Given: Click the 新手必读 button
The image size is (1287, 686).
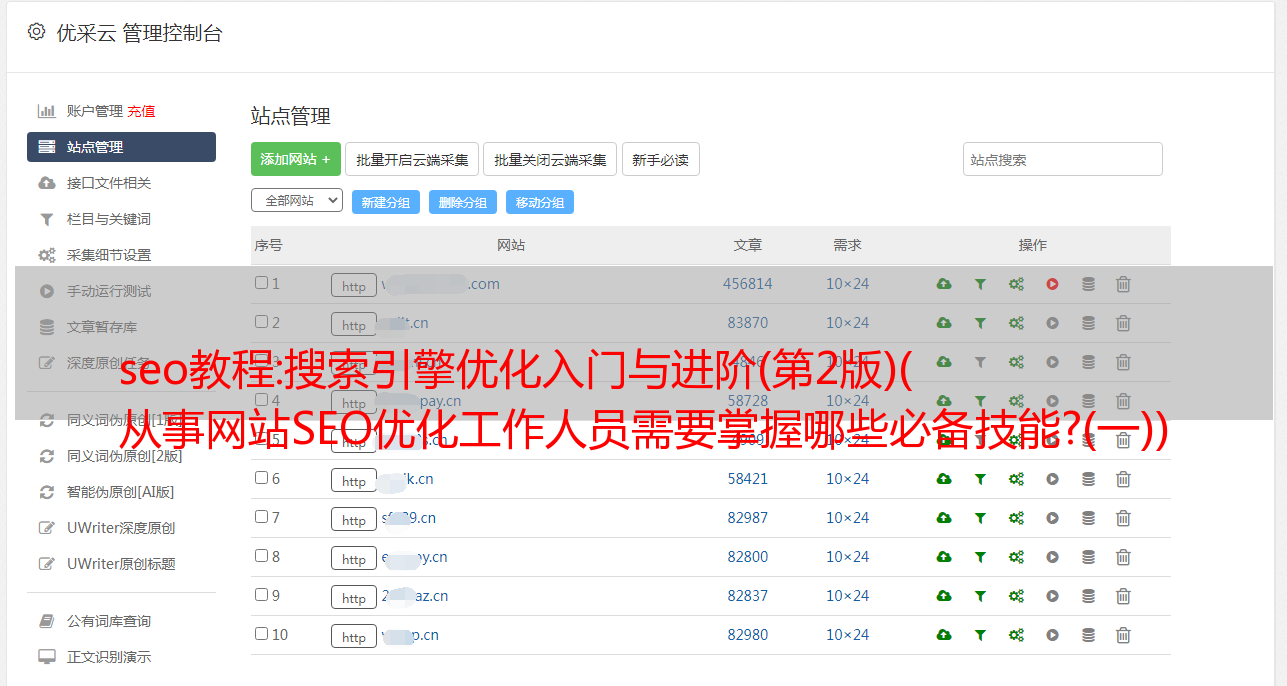Looking at the screenshot, I should tap(660, 159).
